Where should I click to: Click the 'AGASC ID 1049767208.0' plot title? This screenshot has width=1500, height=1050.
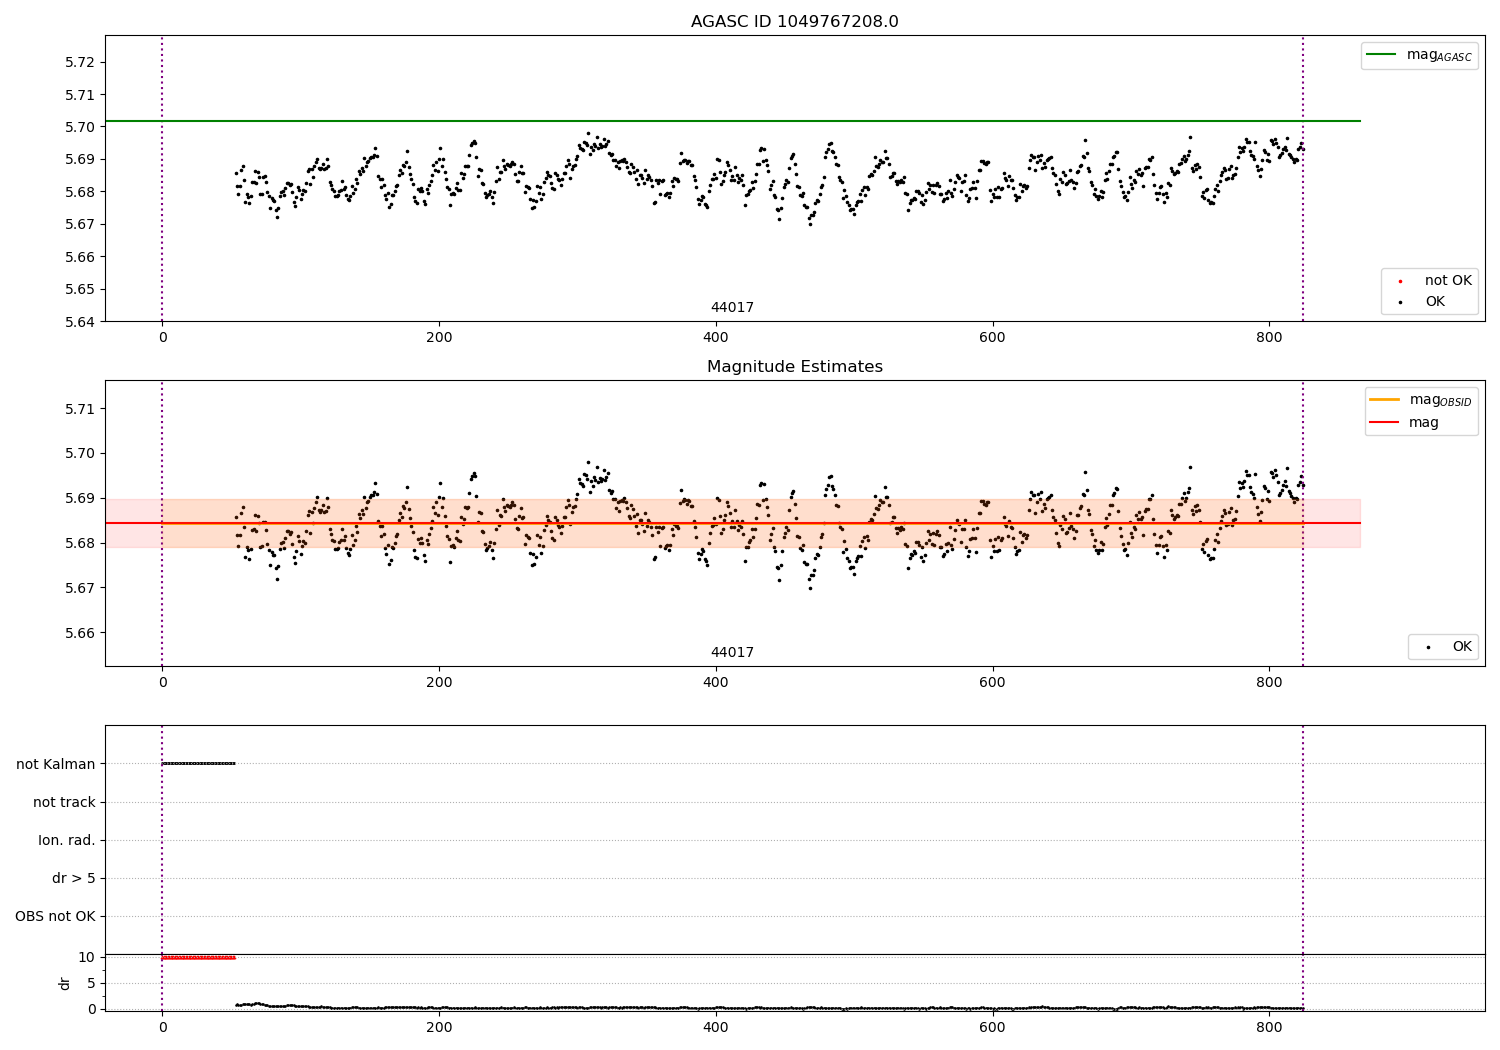coord(794,22)
